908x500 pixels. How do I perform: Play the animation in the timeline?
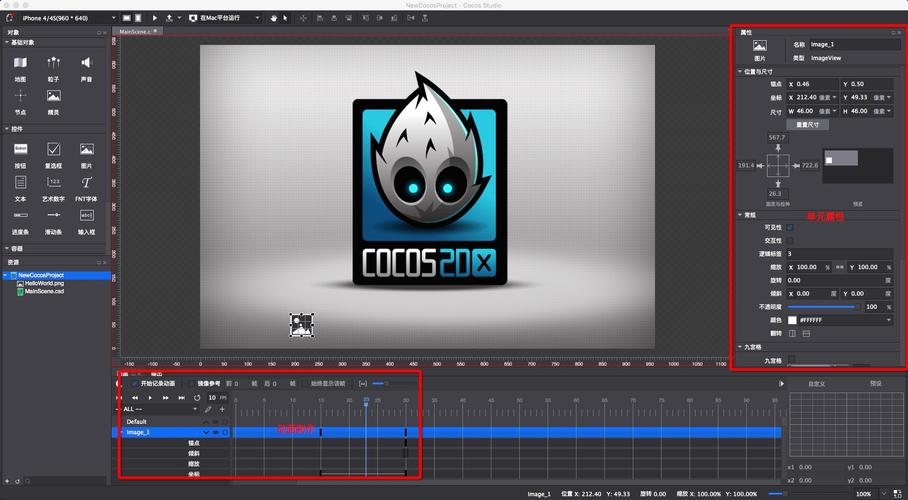click(x=150, y=398)
